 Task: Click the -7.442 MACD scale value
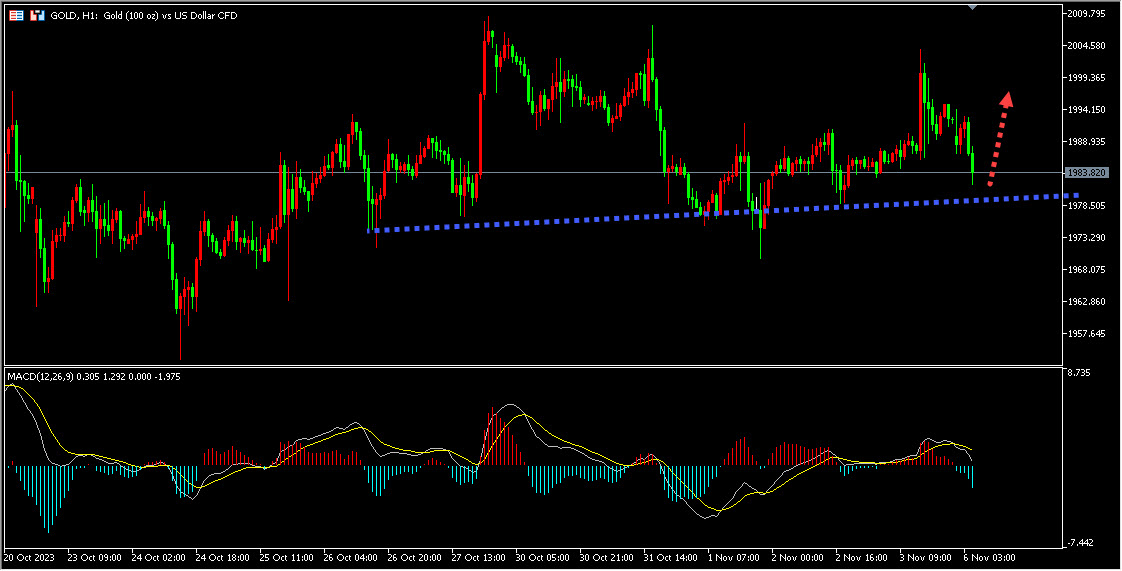pyautogui.click(x=1080, y=543)
